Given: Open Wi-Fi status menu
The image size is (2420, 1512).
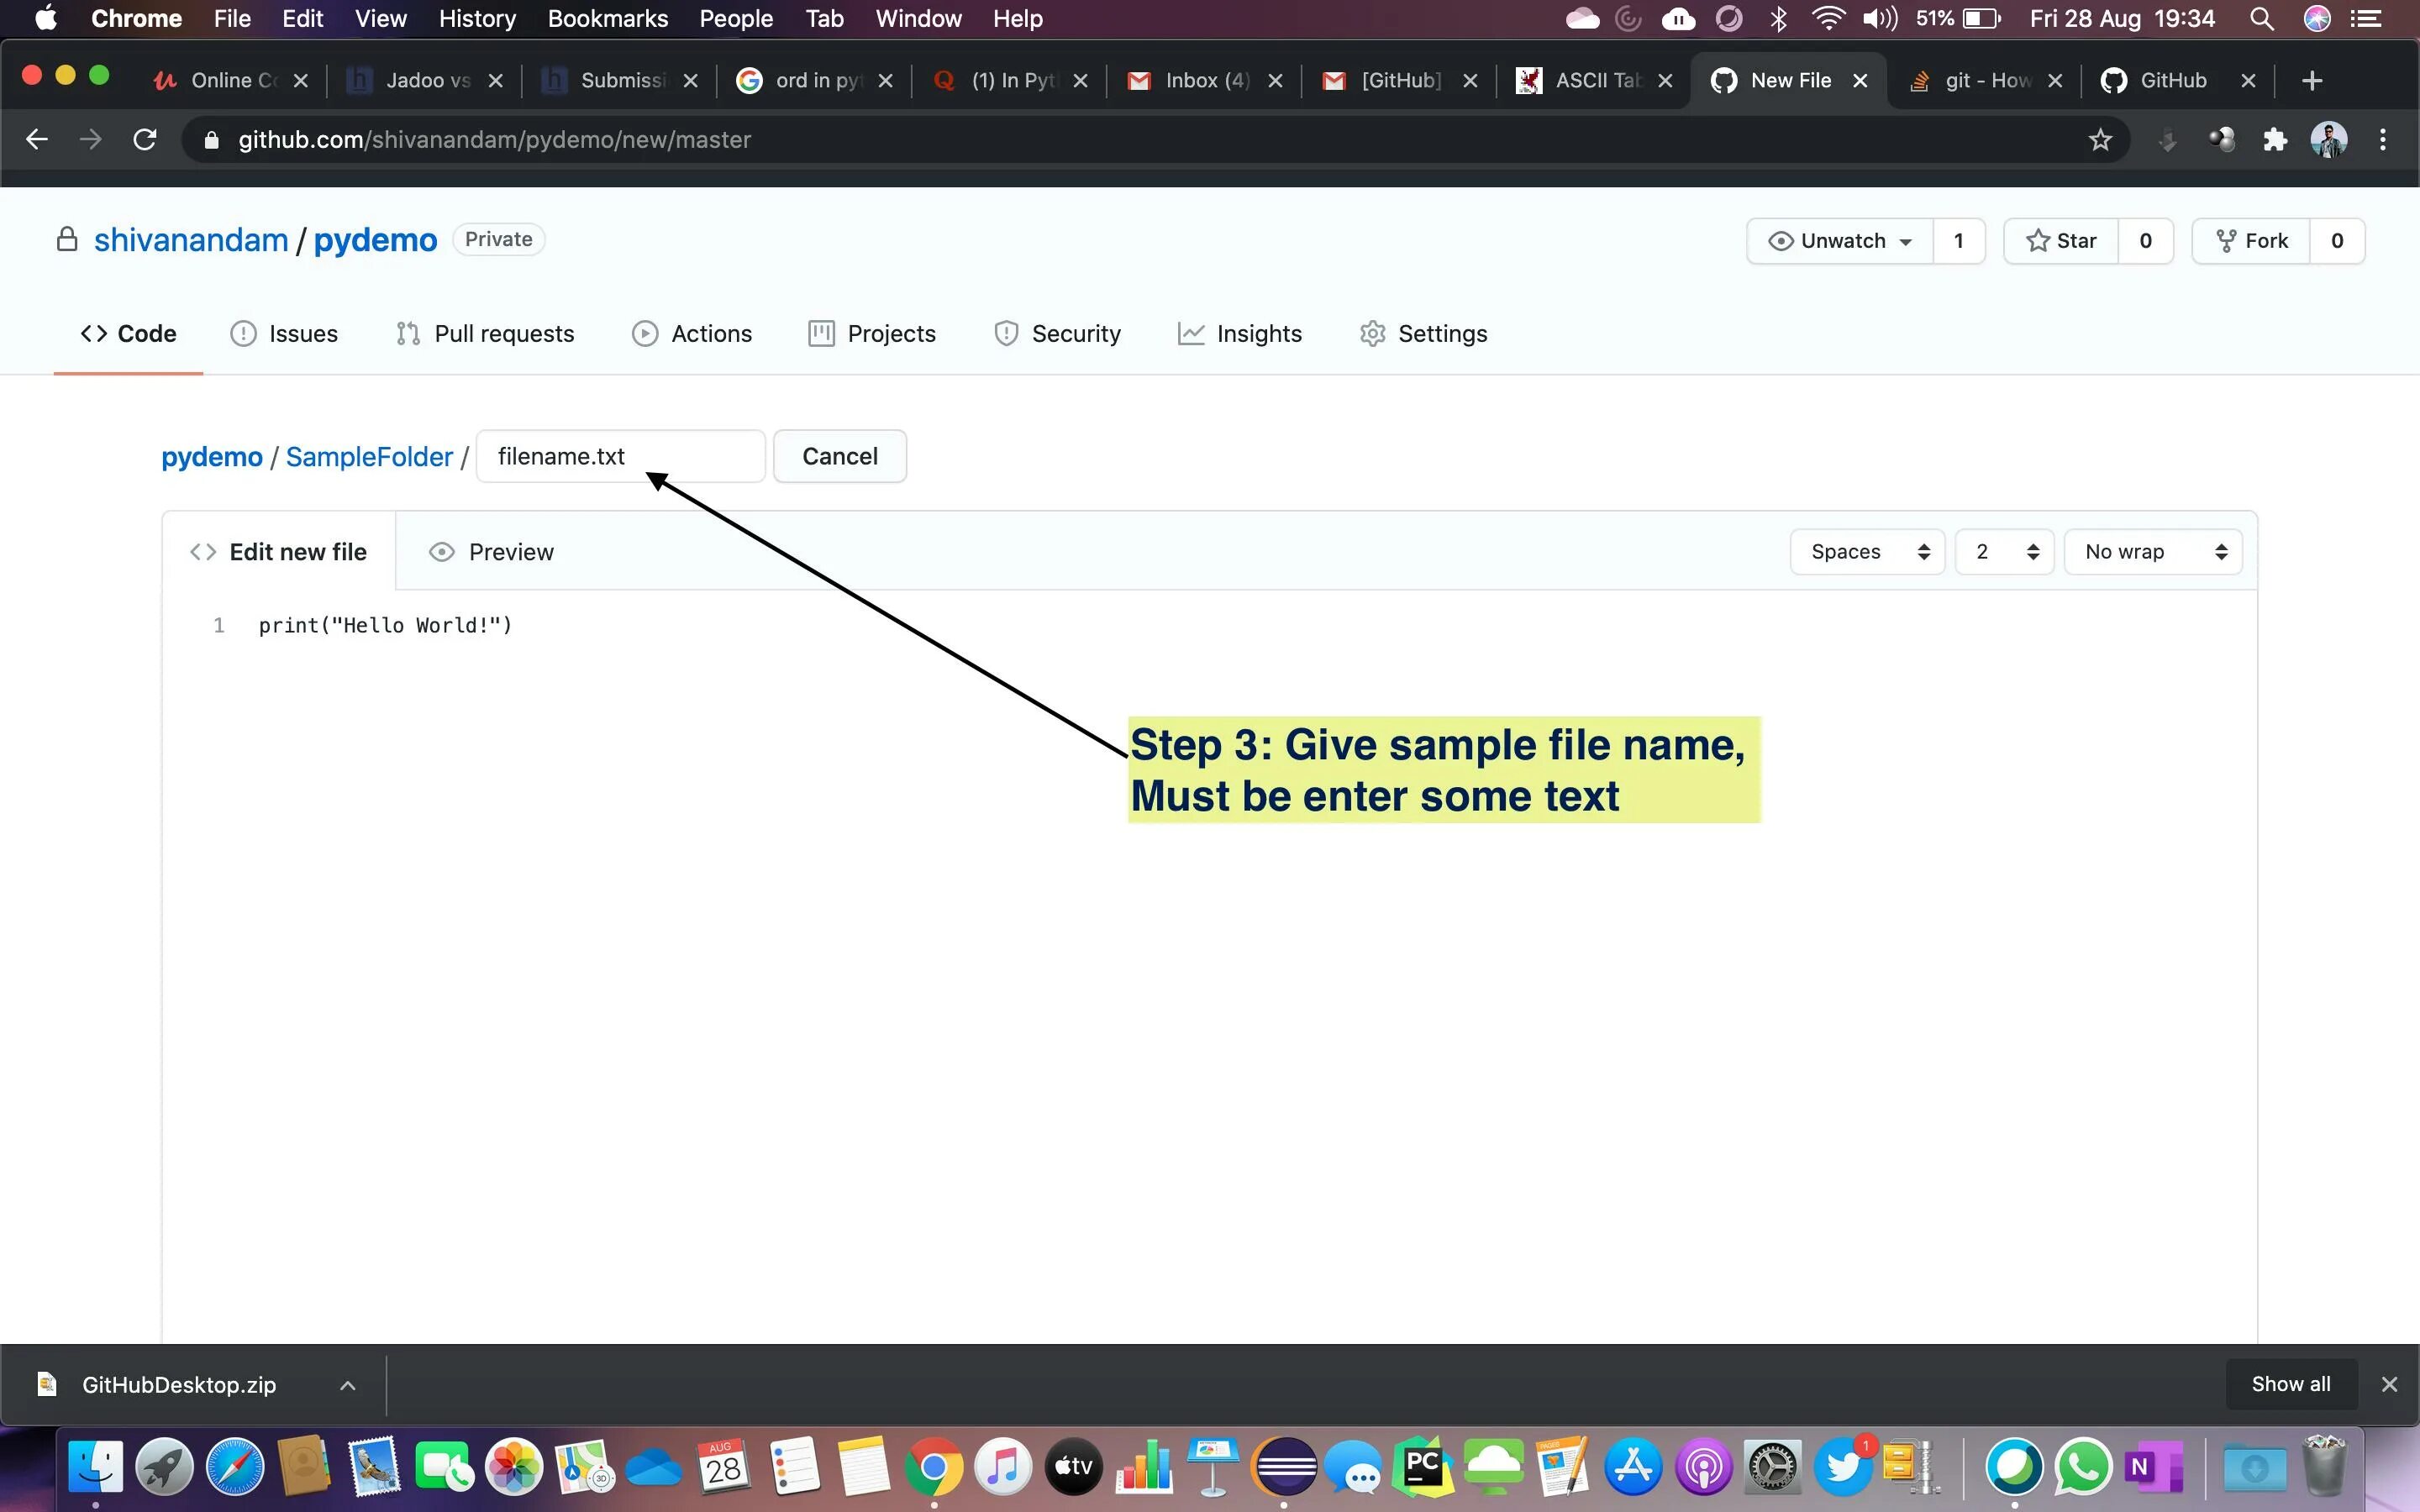Looking at the screenshot, I should pos(1829,19).
